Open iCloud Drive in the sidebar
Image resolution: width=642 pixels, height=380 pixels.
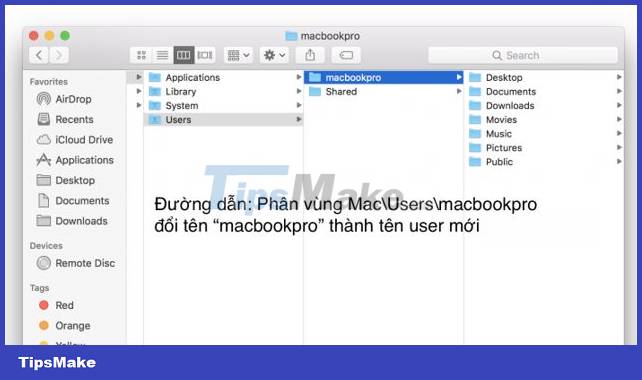point(75,140)
